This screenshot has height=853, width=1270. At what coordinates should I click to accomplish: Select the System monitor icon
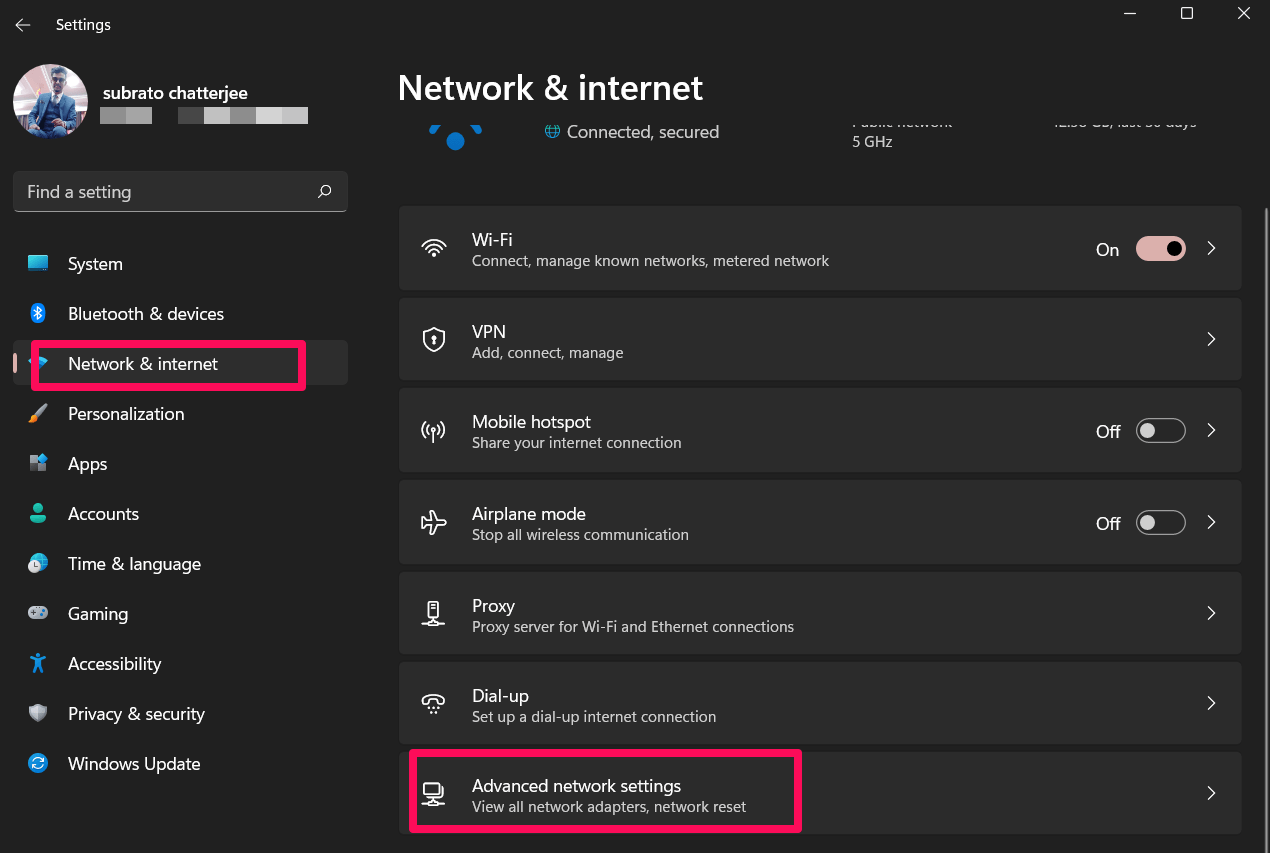[x=38, y=264]
